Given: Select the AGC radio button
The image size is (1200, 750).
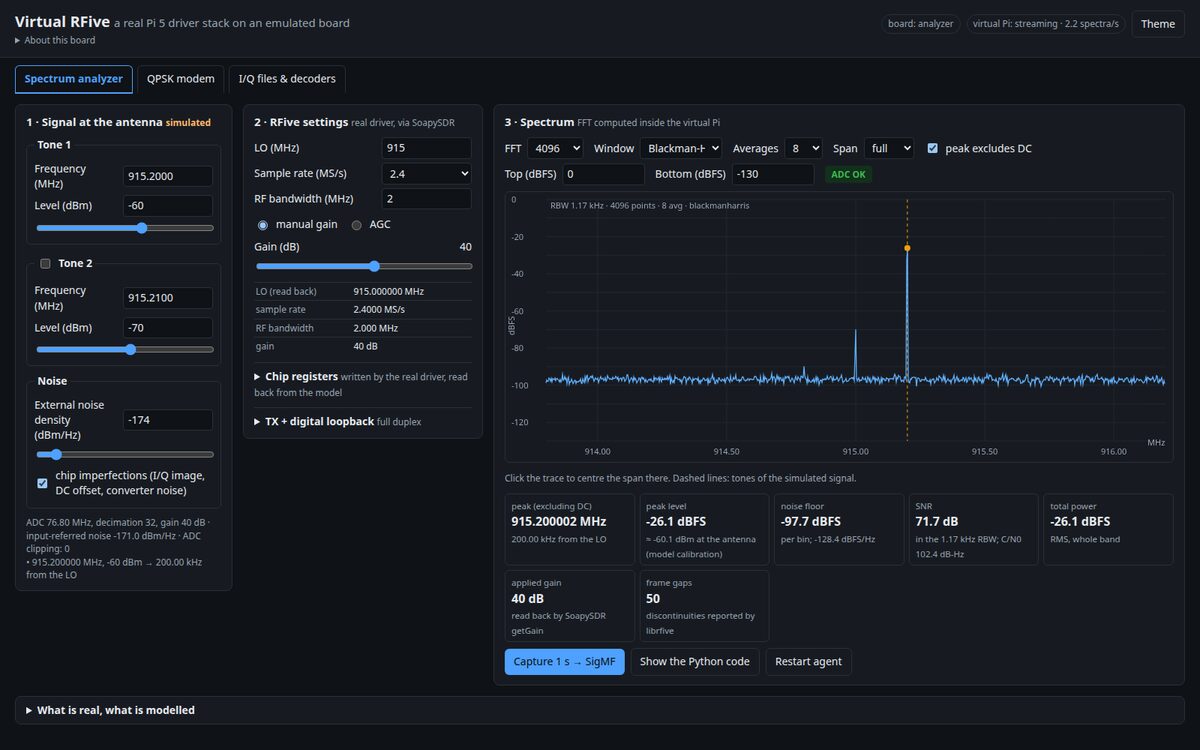Looking at the screenshot, I should [356, 225].
